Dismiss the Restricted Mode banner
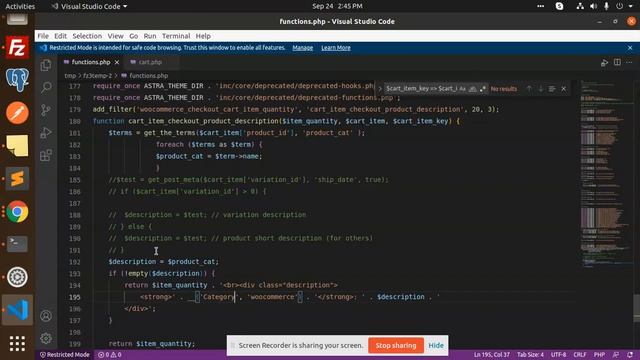Image resolution: width=640 pixels, height=360 pixels. 630,48
